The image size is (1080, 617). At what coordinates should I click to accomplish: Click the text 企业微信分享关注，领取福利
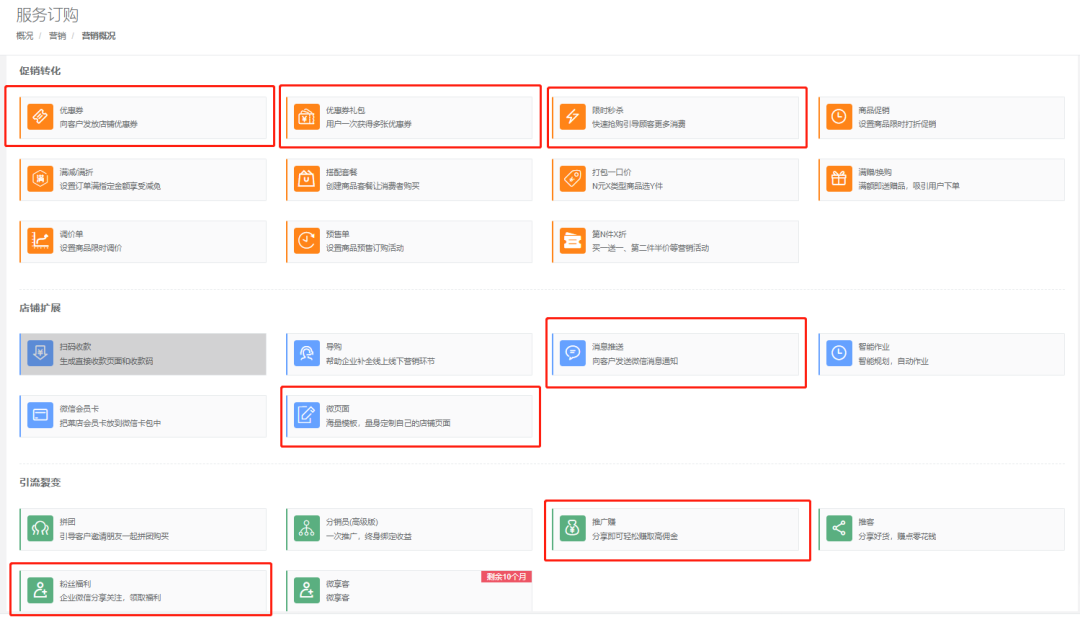point(110,598)
